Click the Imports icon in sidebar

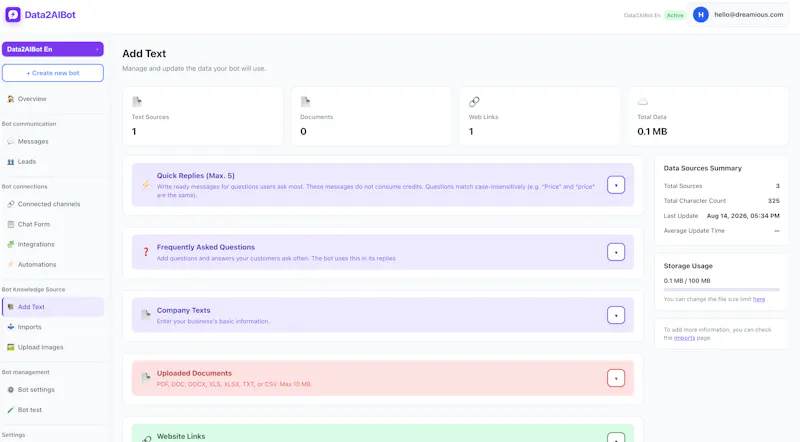pyautogui.click(x=11, y=327)
